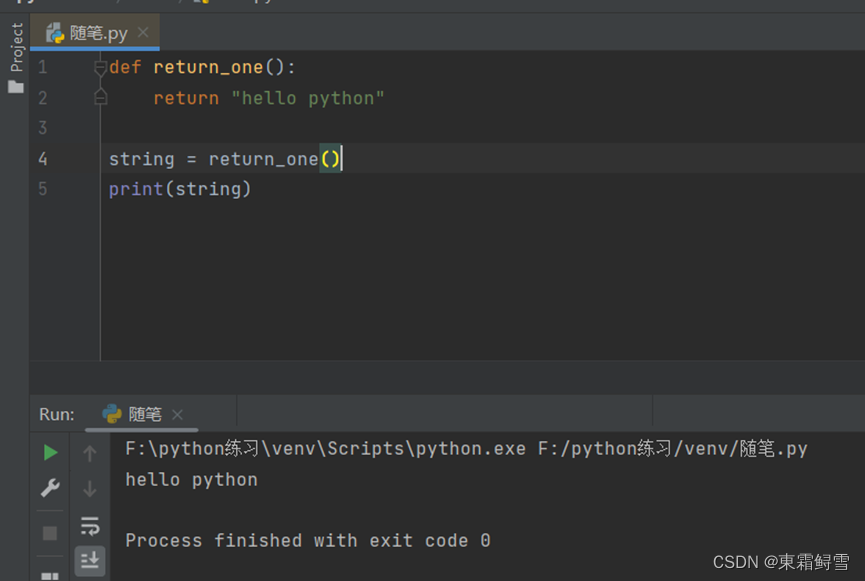Viewport: 865px width, 581px height.
Task: Place cursor in print(string) line
Action: point(180,189)
